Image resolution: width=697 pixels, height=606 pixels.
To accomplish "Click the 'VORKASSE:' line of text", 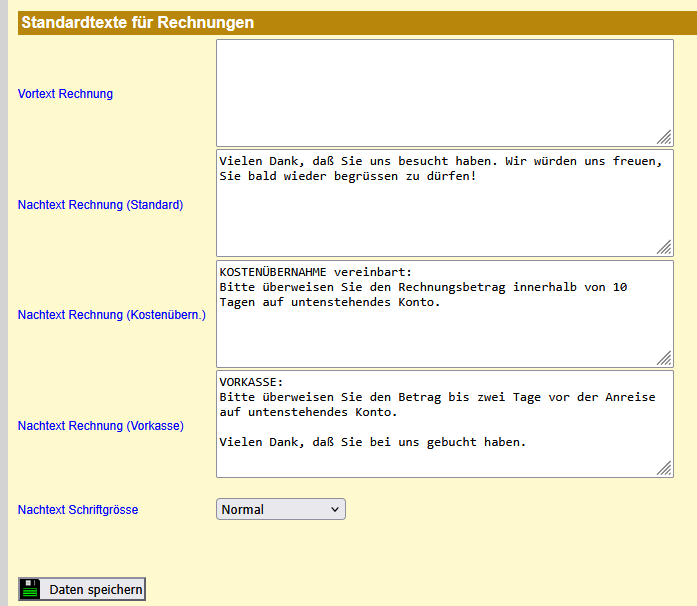I will pyautogui.click(x=251, y=382).
